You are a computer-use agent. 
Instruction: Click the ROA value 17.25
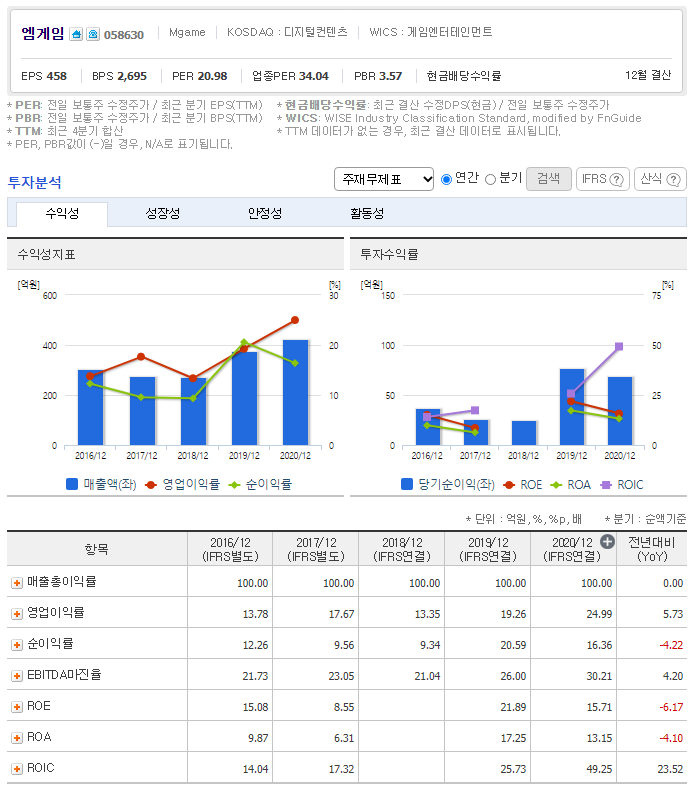point(513,738)
